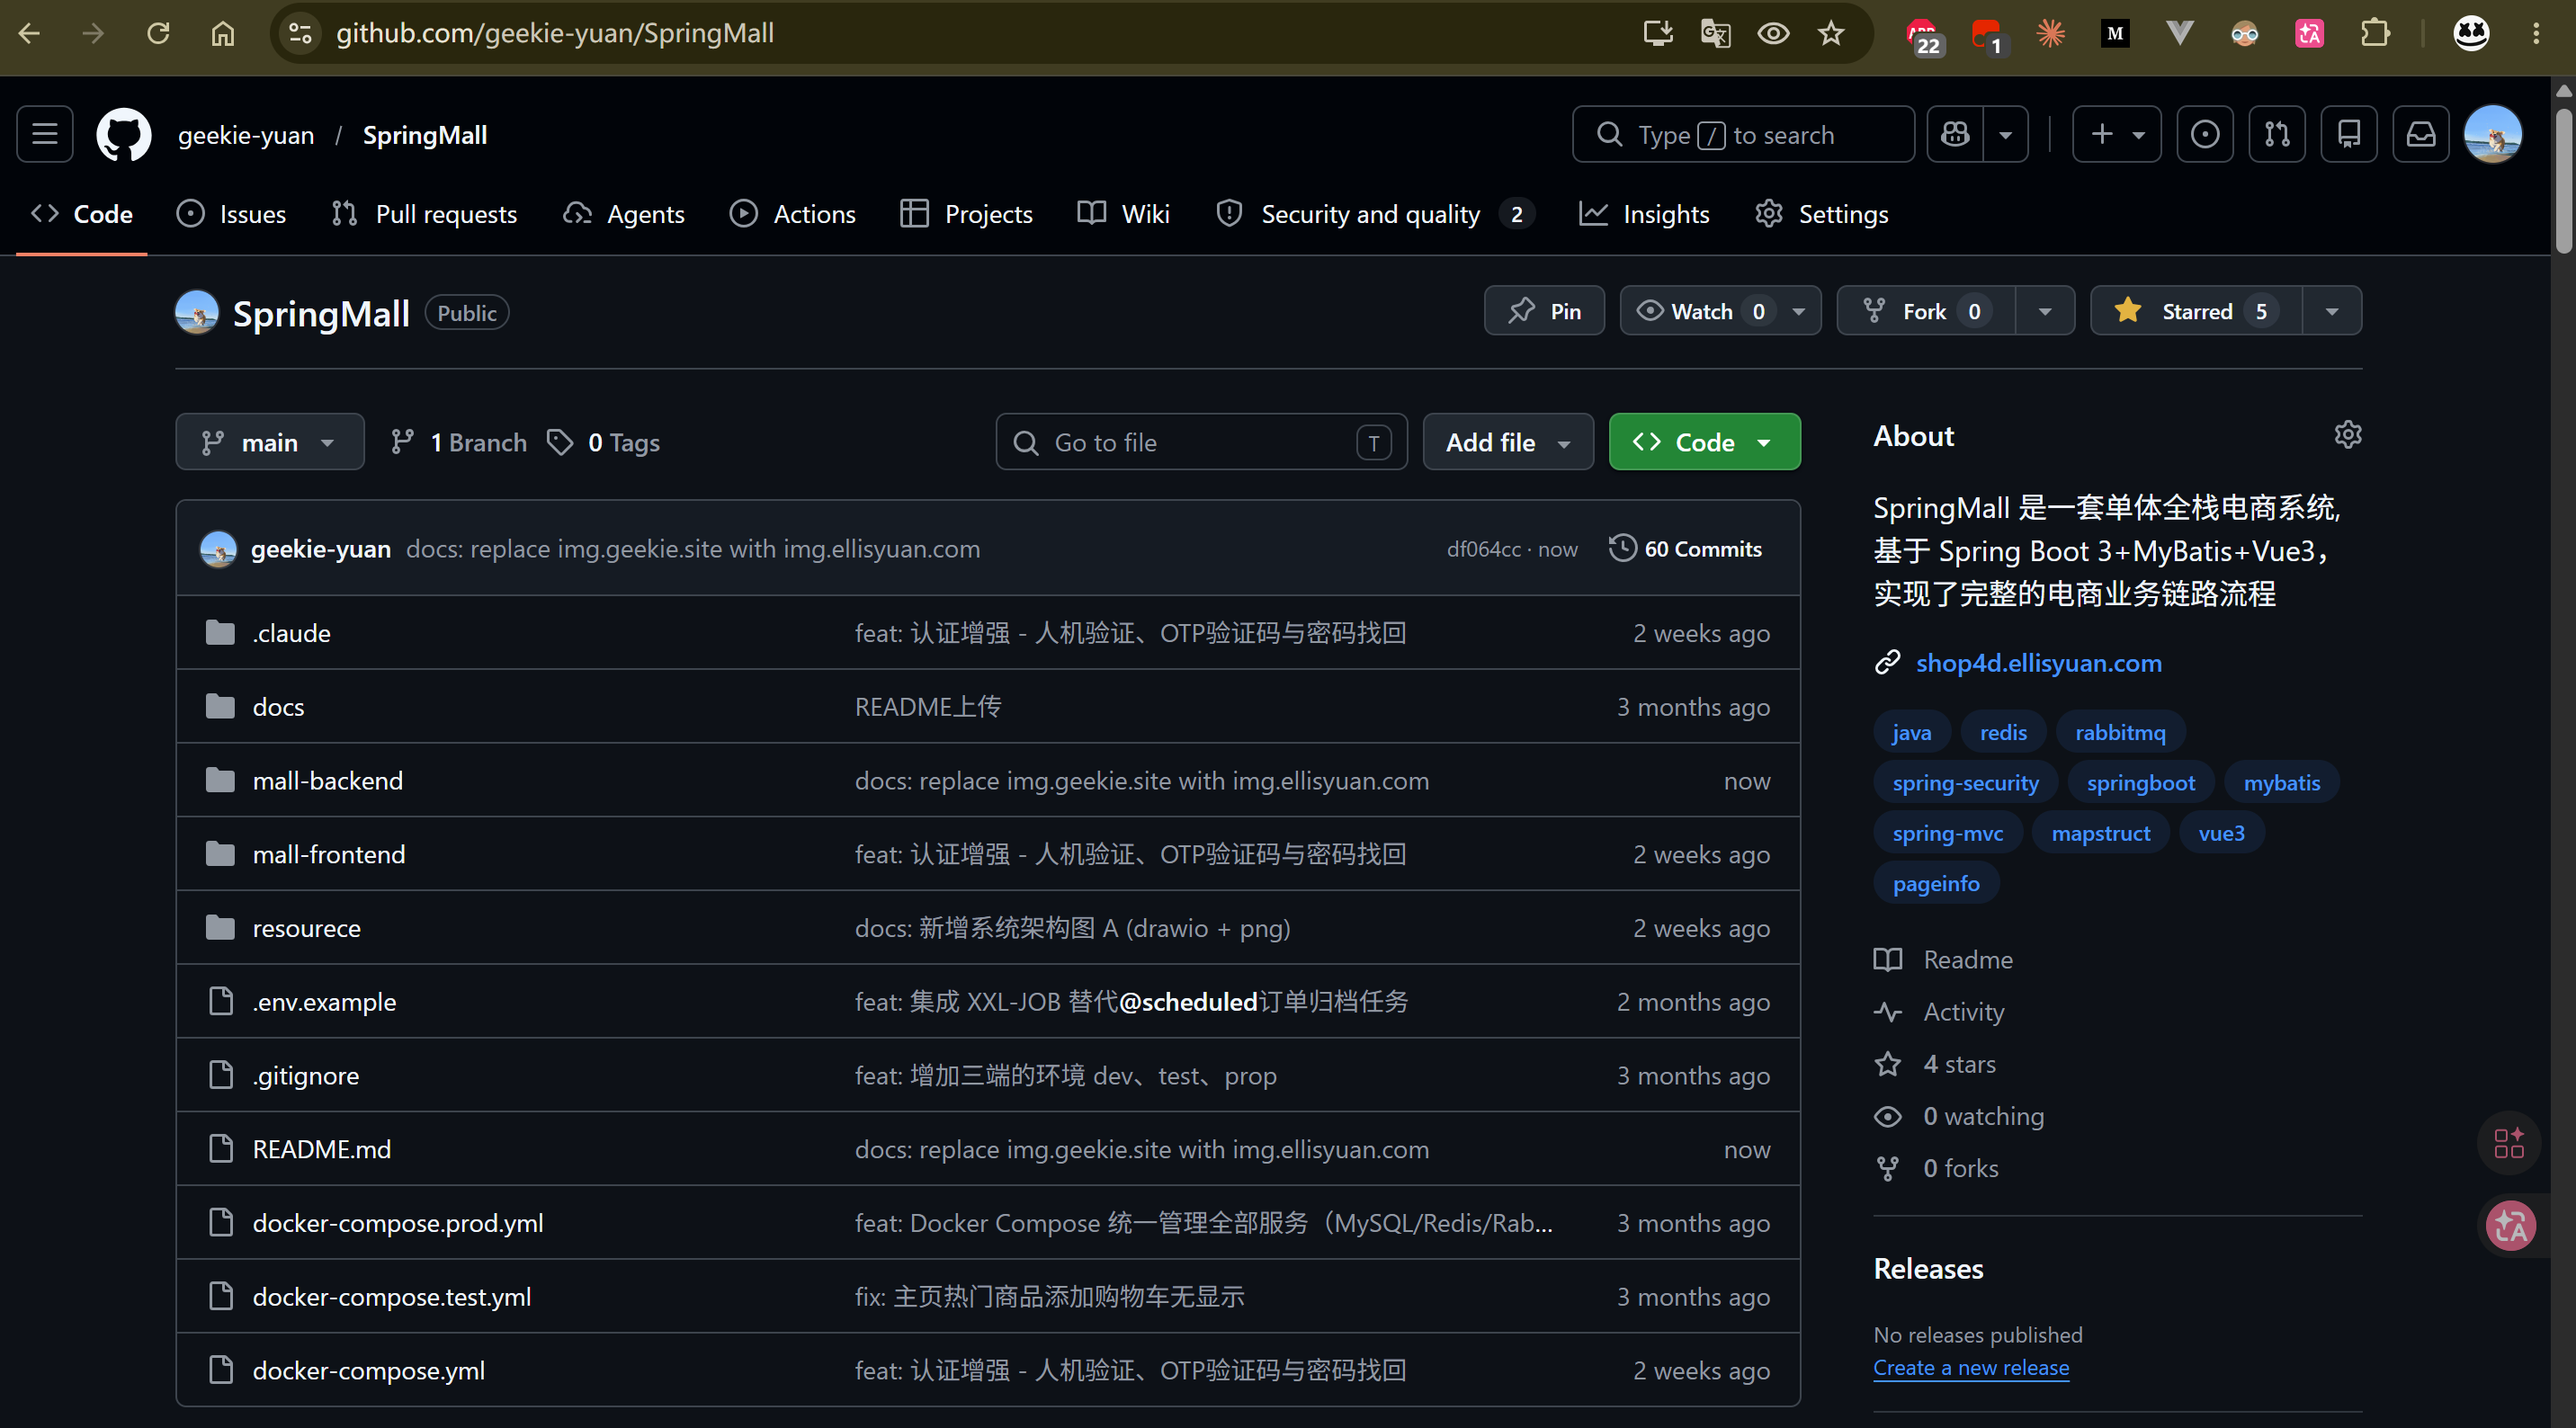Open the issues inbox icon in header
Screen dimensions: 2576x1428
click(x=2205, y=134)
